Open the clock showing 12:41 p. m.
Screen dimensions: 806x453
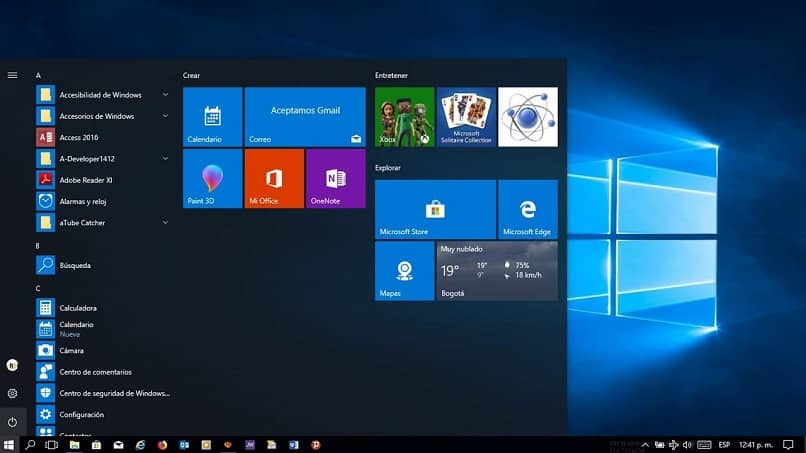tap(756, 445)
